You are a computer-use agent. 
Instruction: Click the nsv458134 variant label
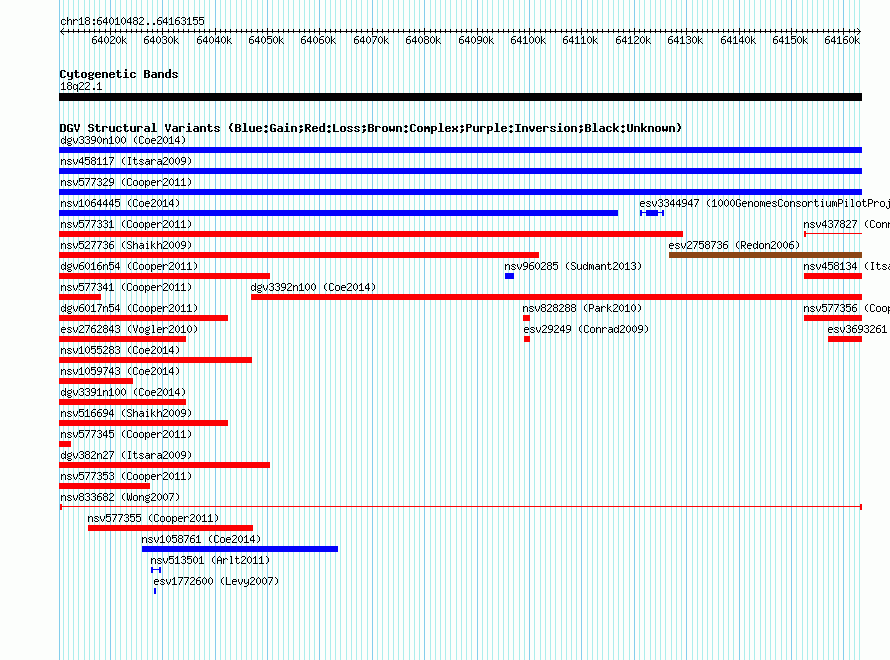coord(846,266)
